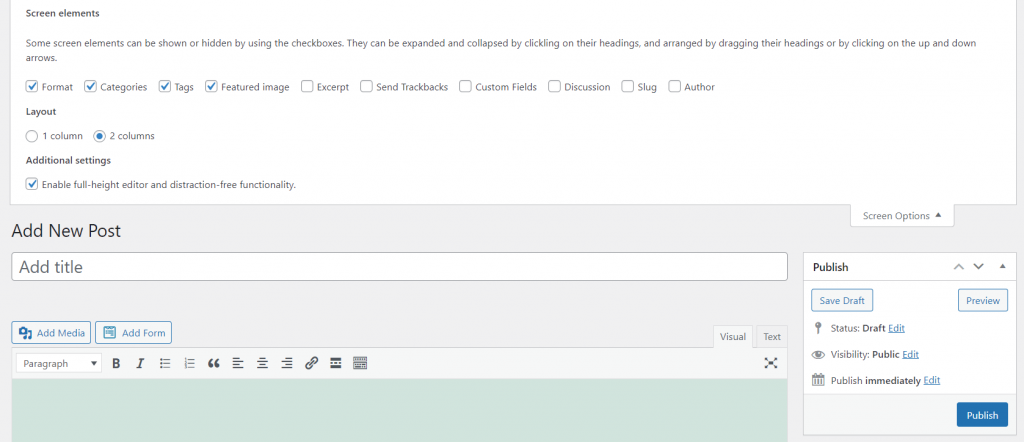Toggle bold formatting in editor toolbar
Viewport: 1024px width, 442px height.
(x=116, y=363)
